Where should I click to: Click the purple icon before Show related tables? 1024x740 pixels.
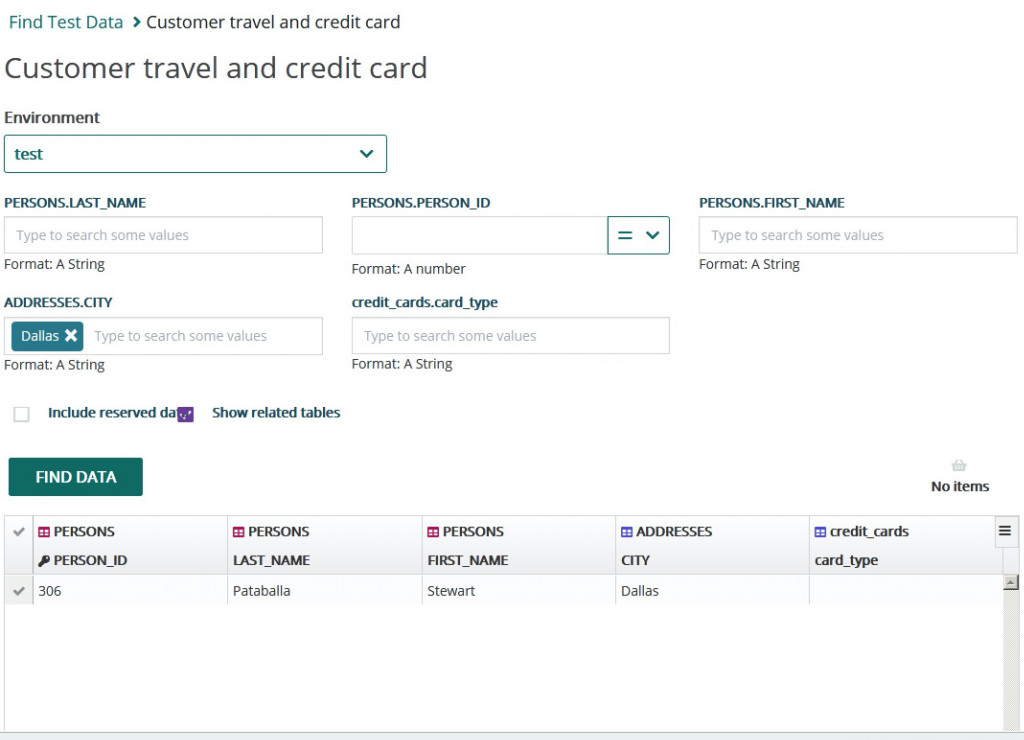click(x=185, y=414)
